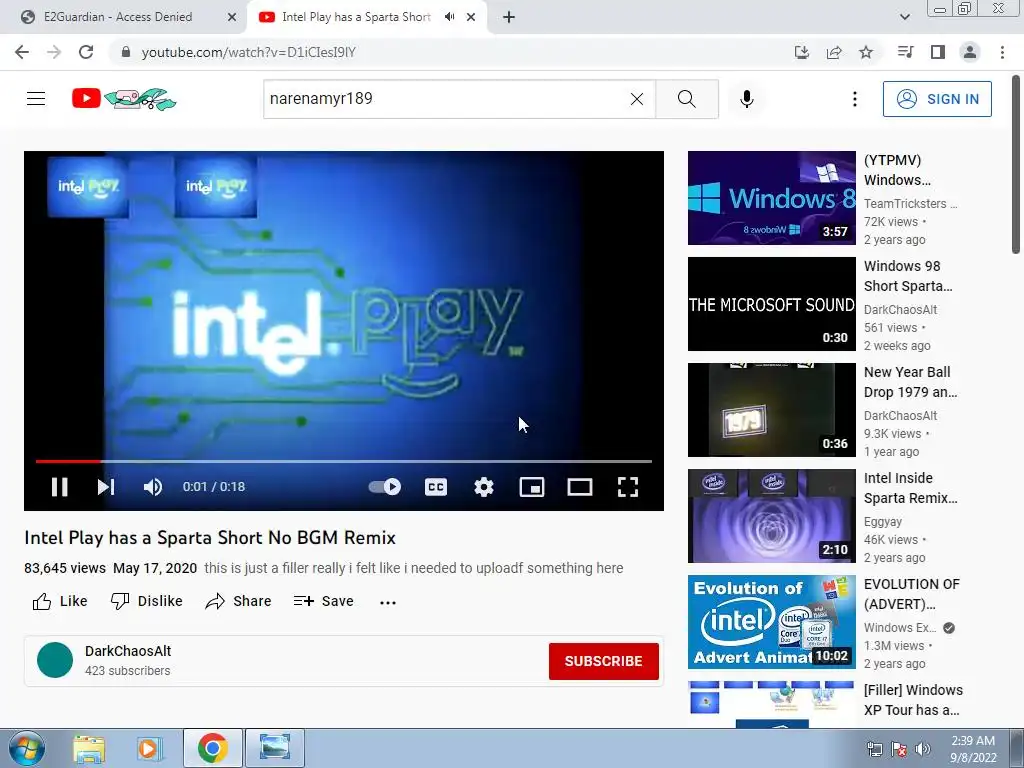Skip to next video in player
This screenshot has height=768, width=1024.
[106, 487]
